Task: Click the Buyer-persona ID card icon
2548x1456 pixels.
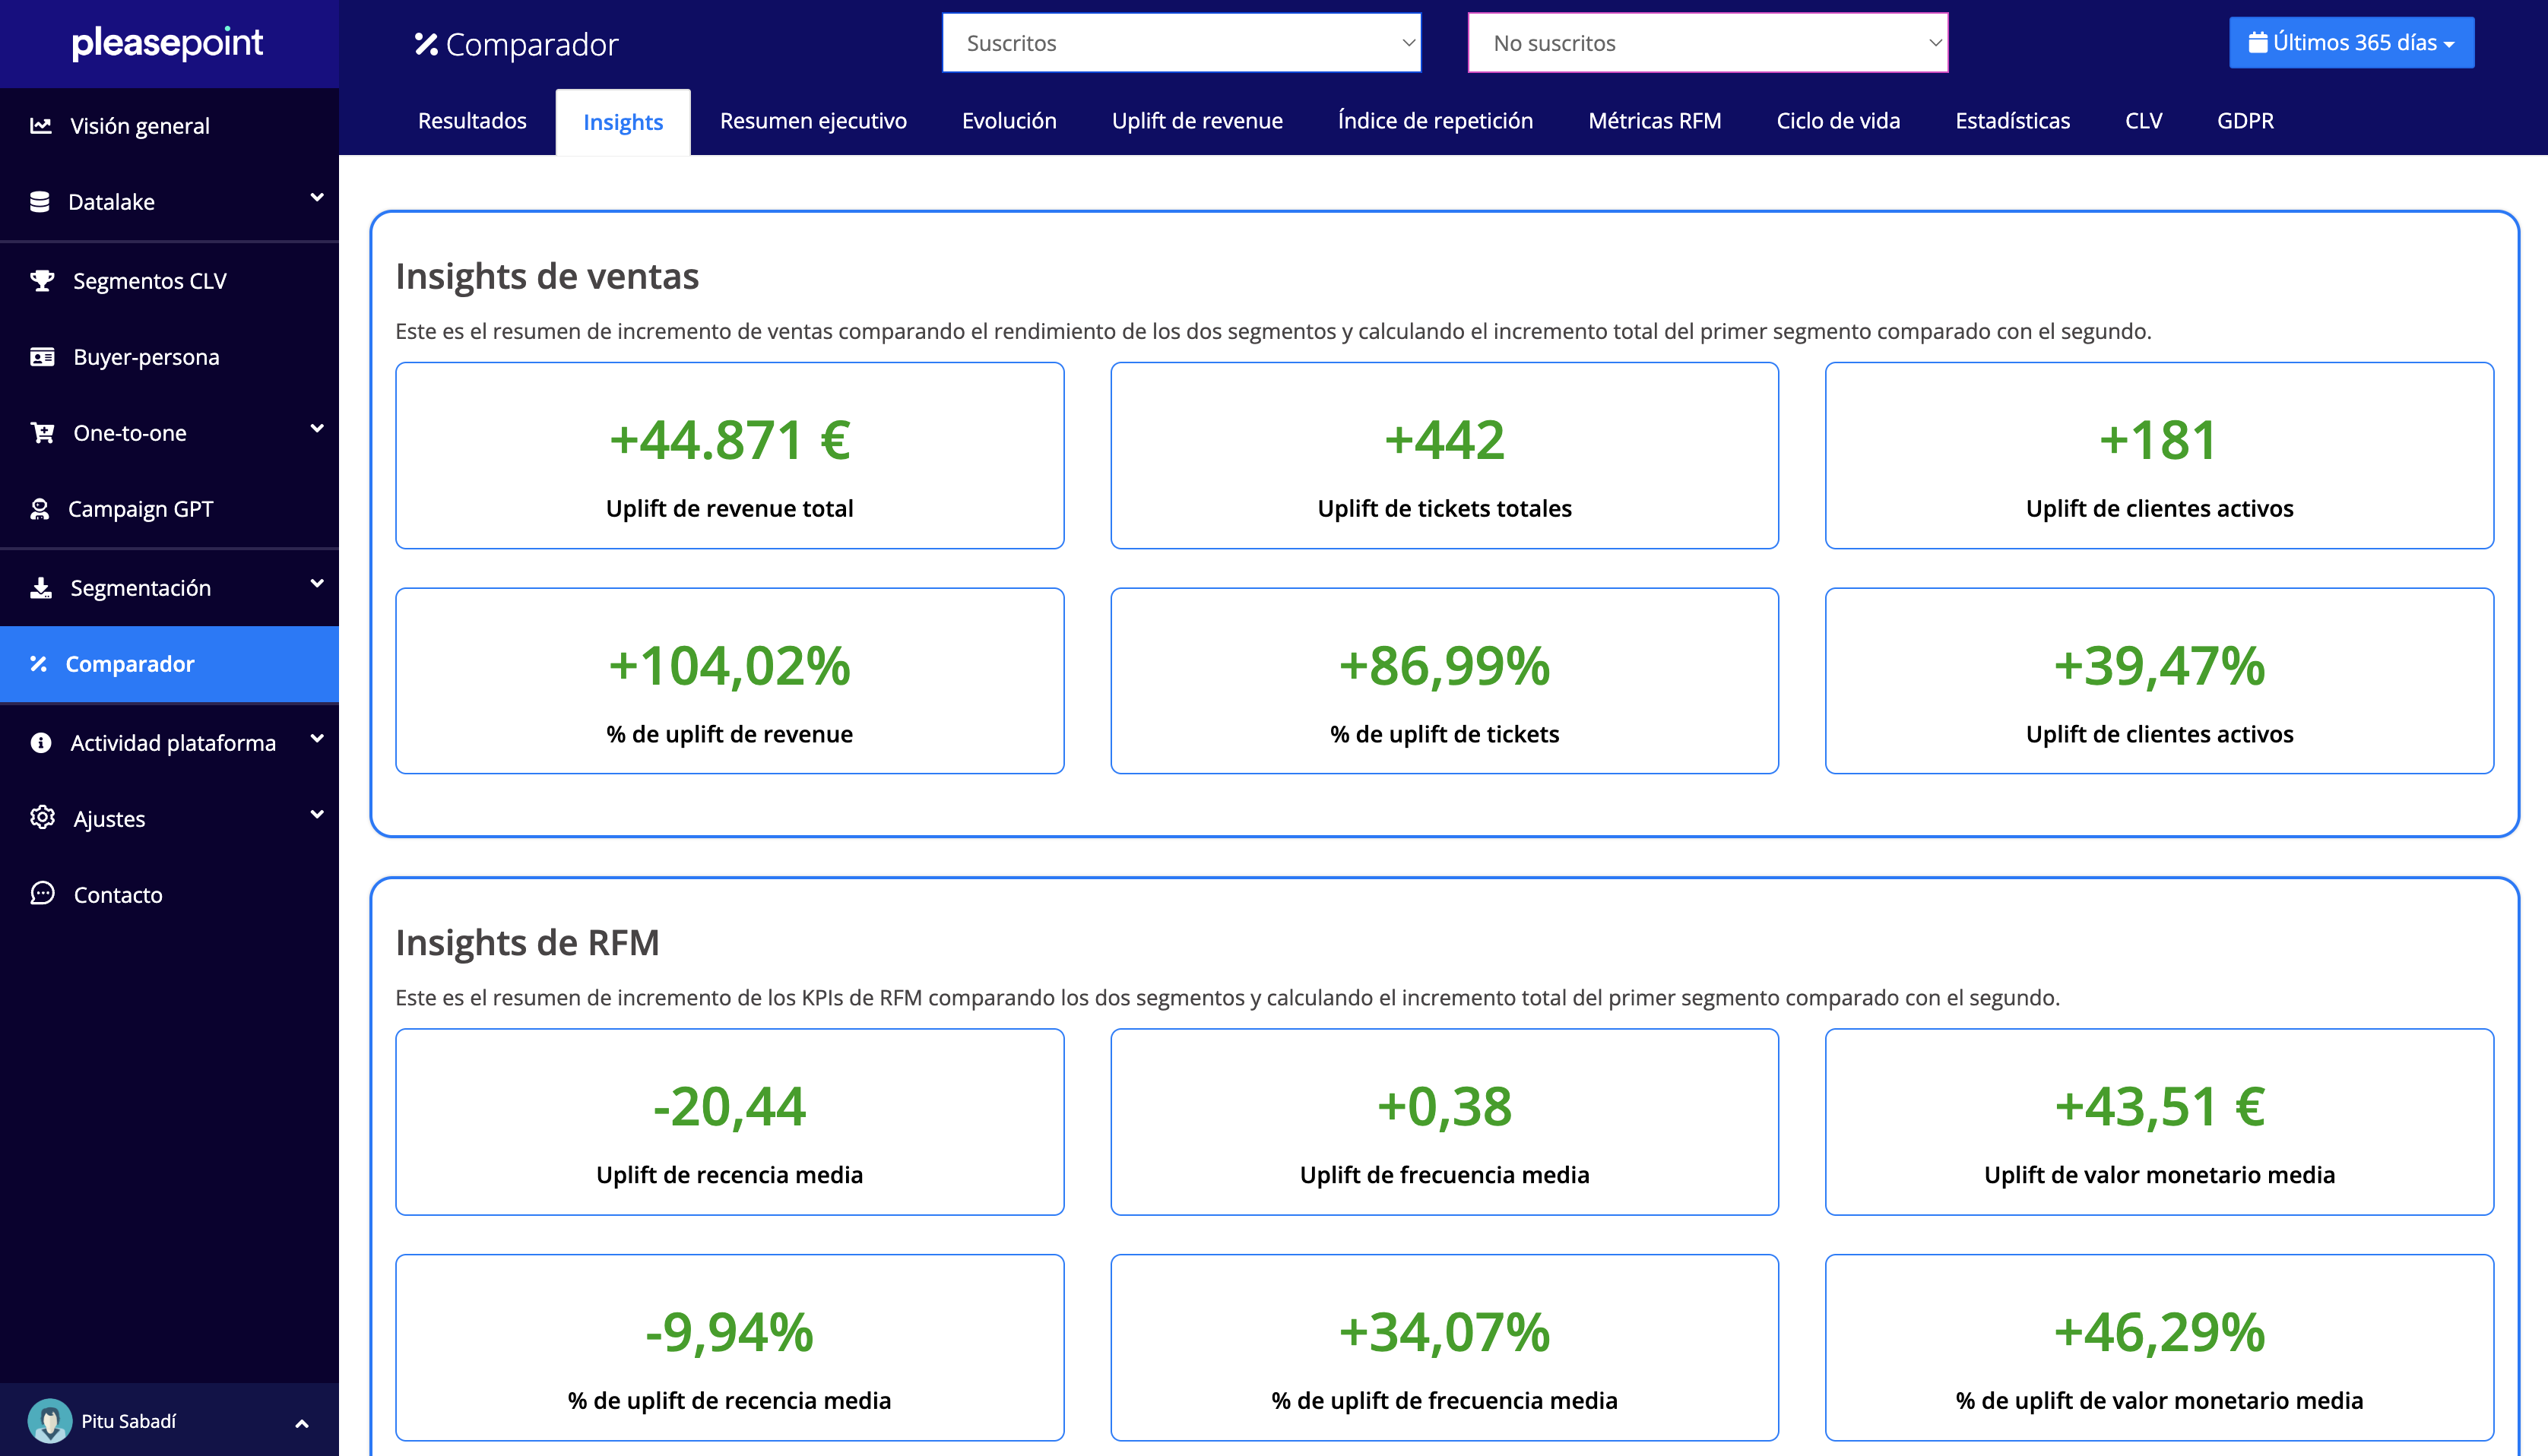Action: 42,357
